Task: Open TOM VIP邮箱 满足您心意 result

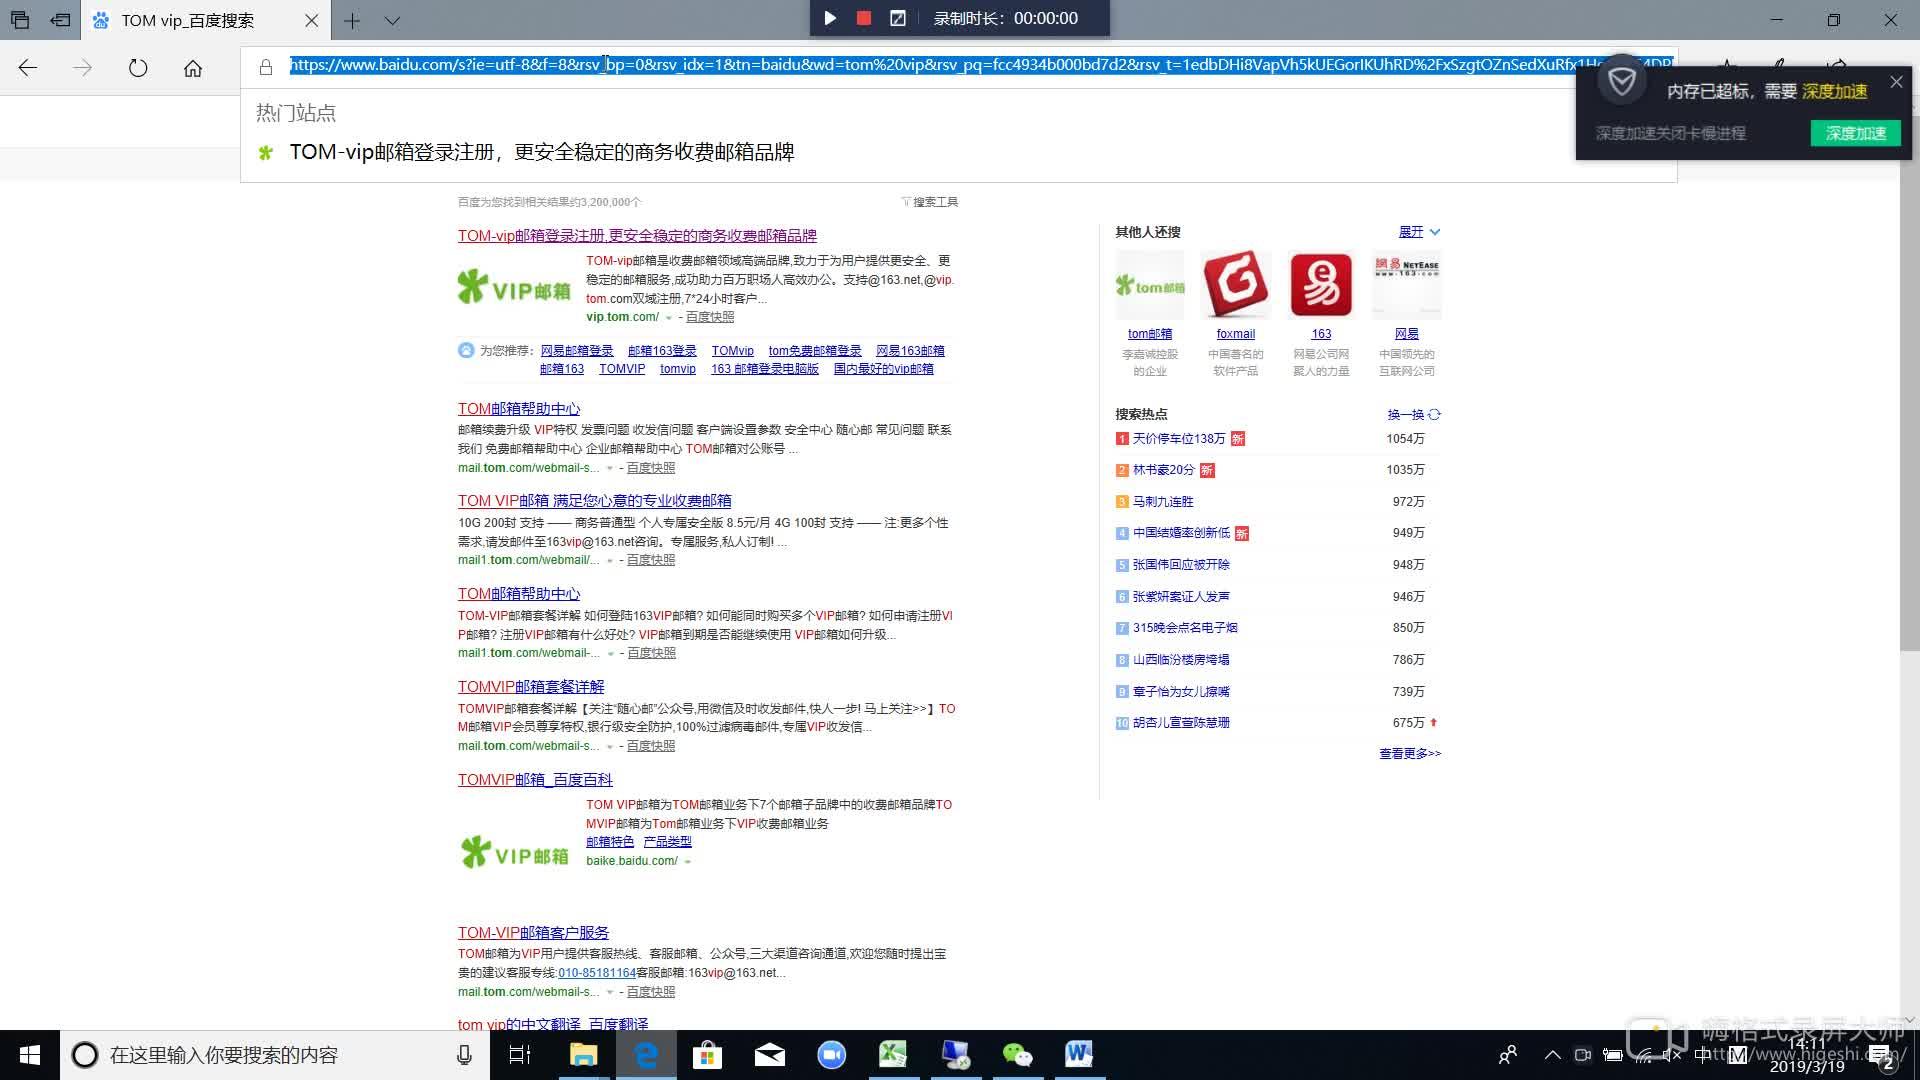Action: 595,501
